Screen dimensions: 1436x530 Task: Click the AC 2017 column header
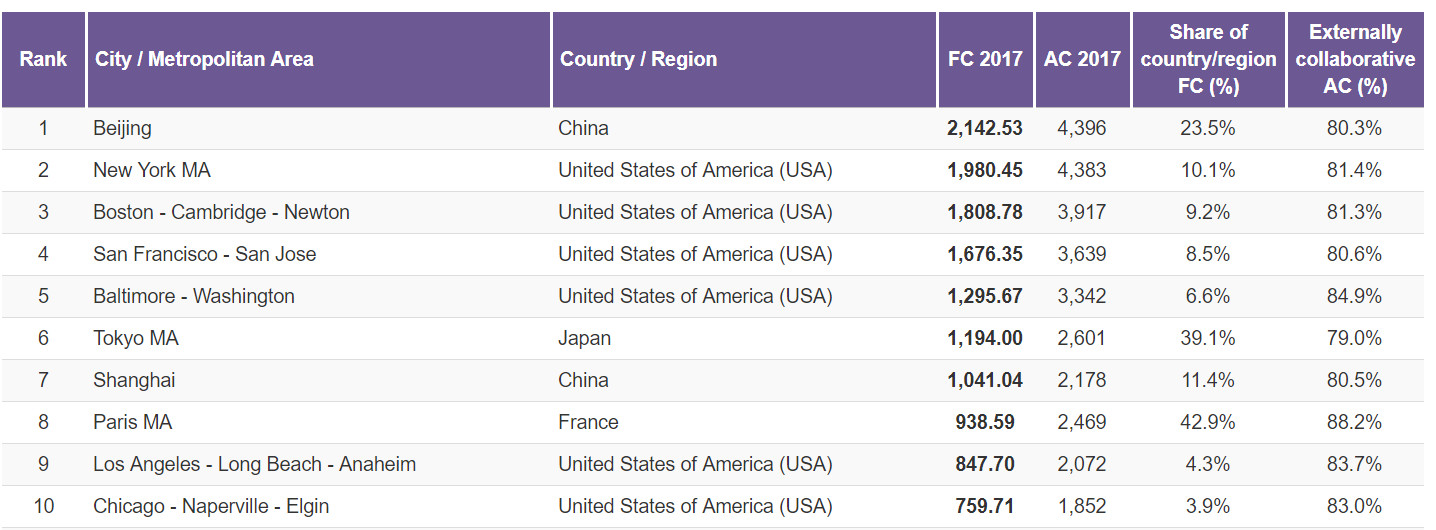[x=1082, y=59]
